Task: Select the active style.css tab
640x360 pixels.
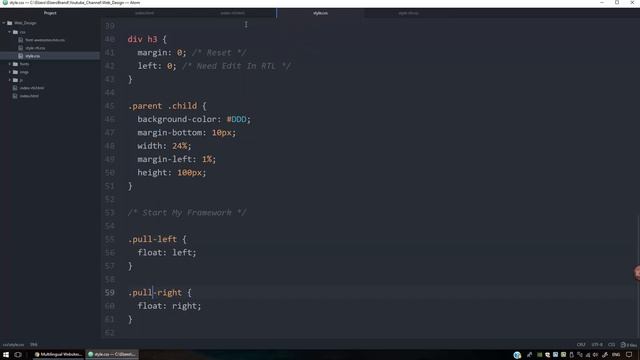Action: tap(320, 13)
